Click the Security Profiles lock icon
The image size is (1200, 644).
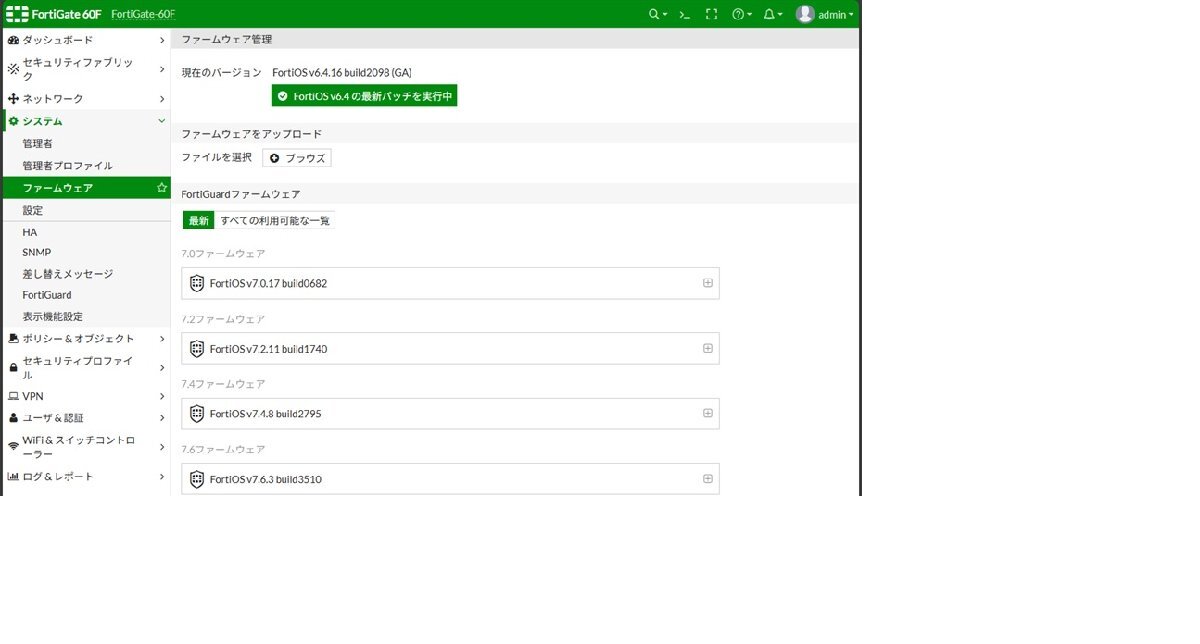coord(13,368)
